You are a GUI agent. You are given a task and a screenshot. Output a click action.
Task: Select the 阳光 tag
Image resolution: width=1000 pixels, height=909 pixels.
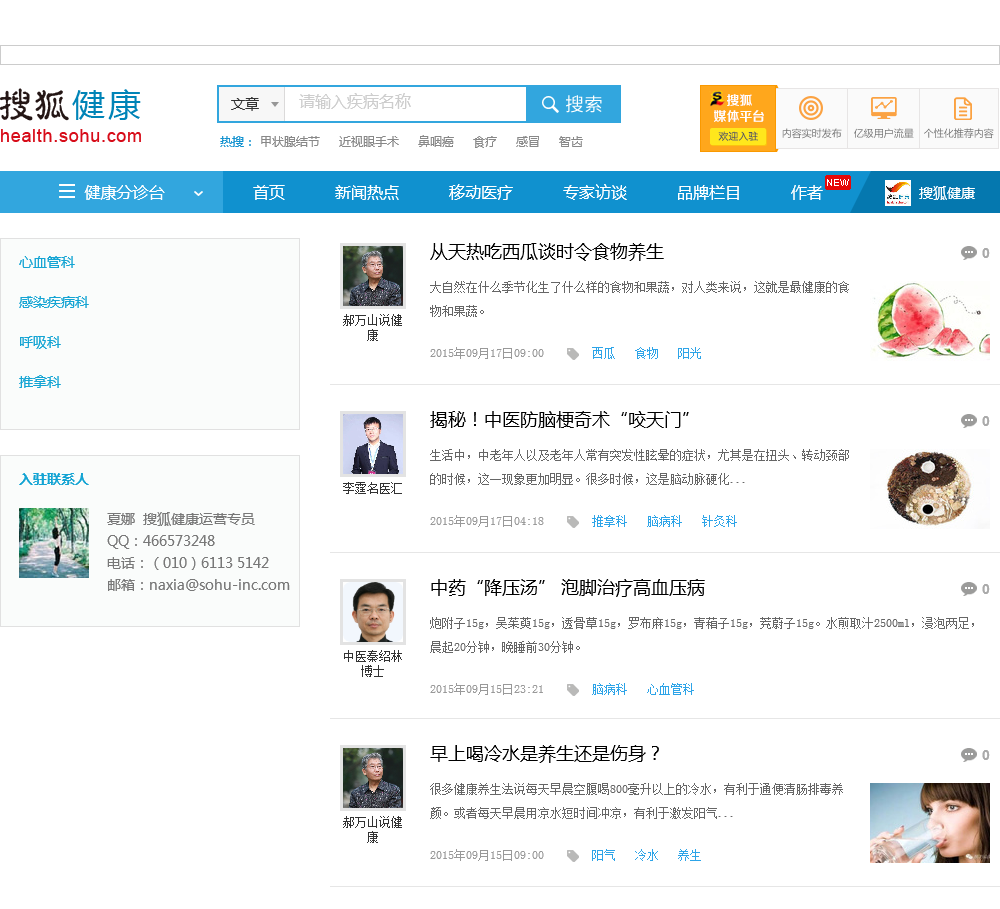(x=689, y=353)
